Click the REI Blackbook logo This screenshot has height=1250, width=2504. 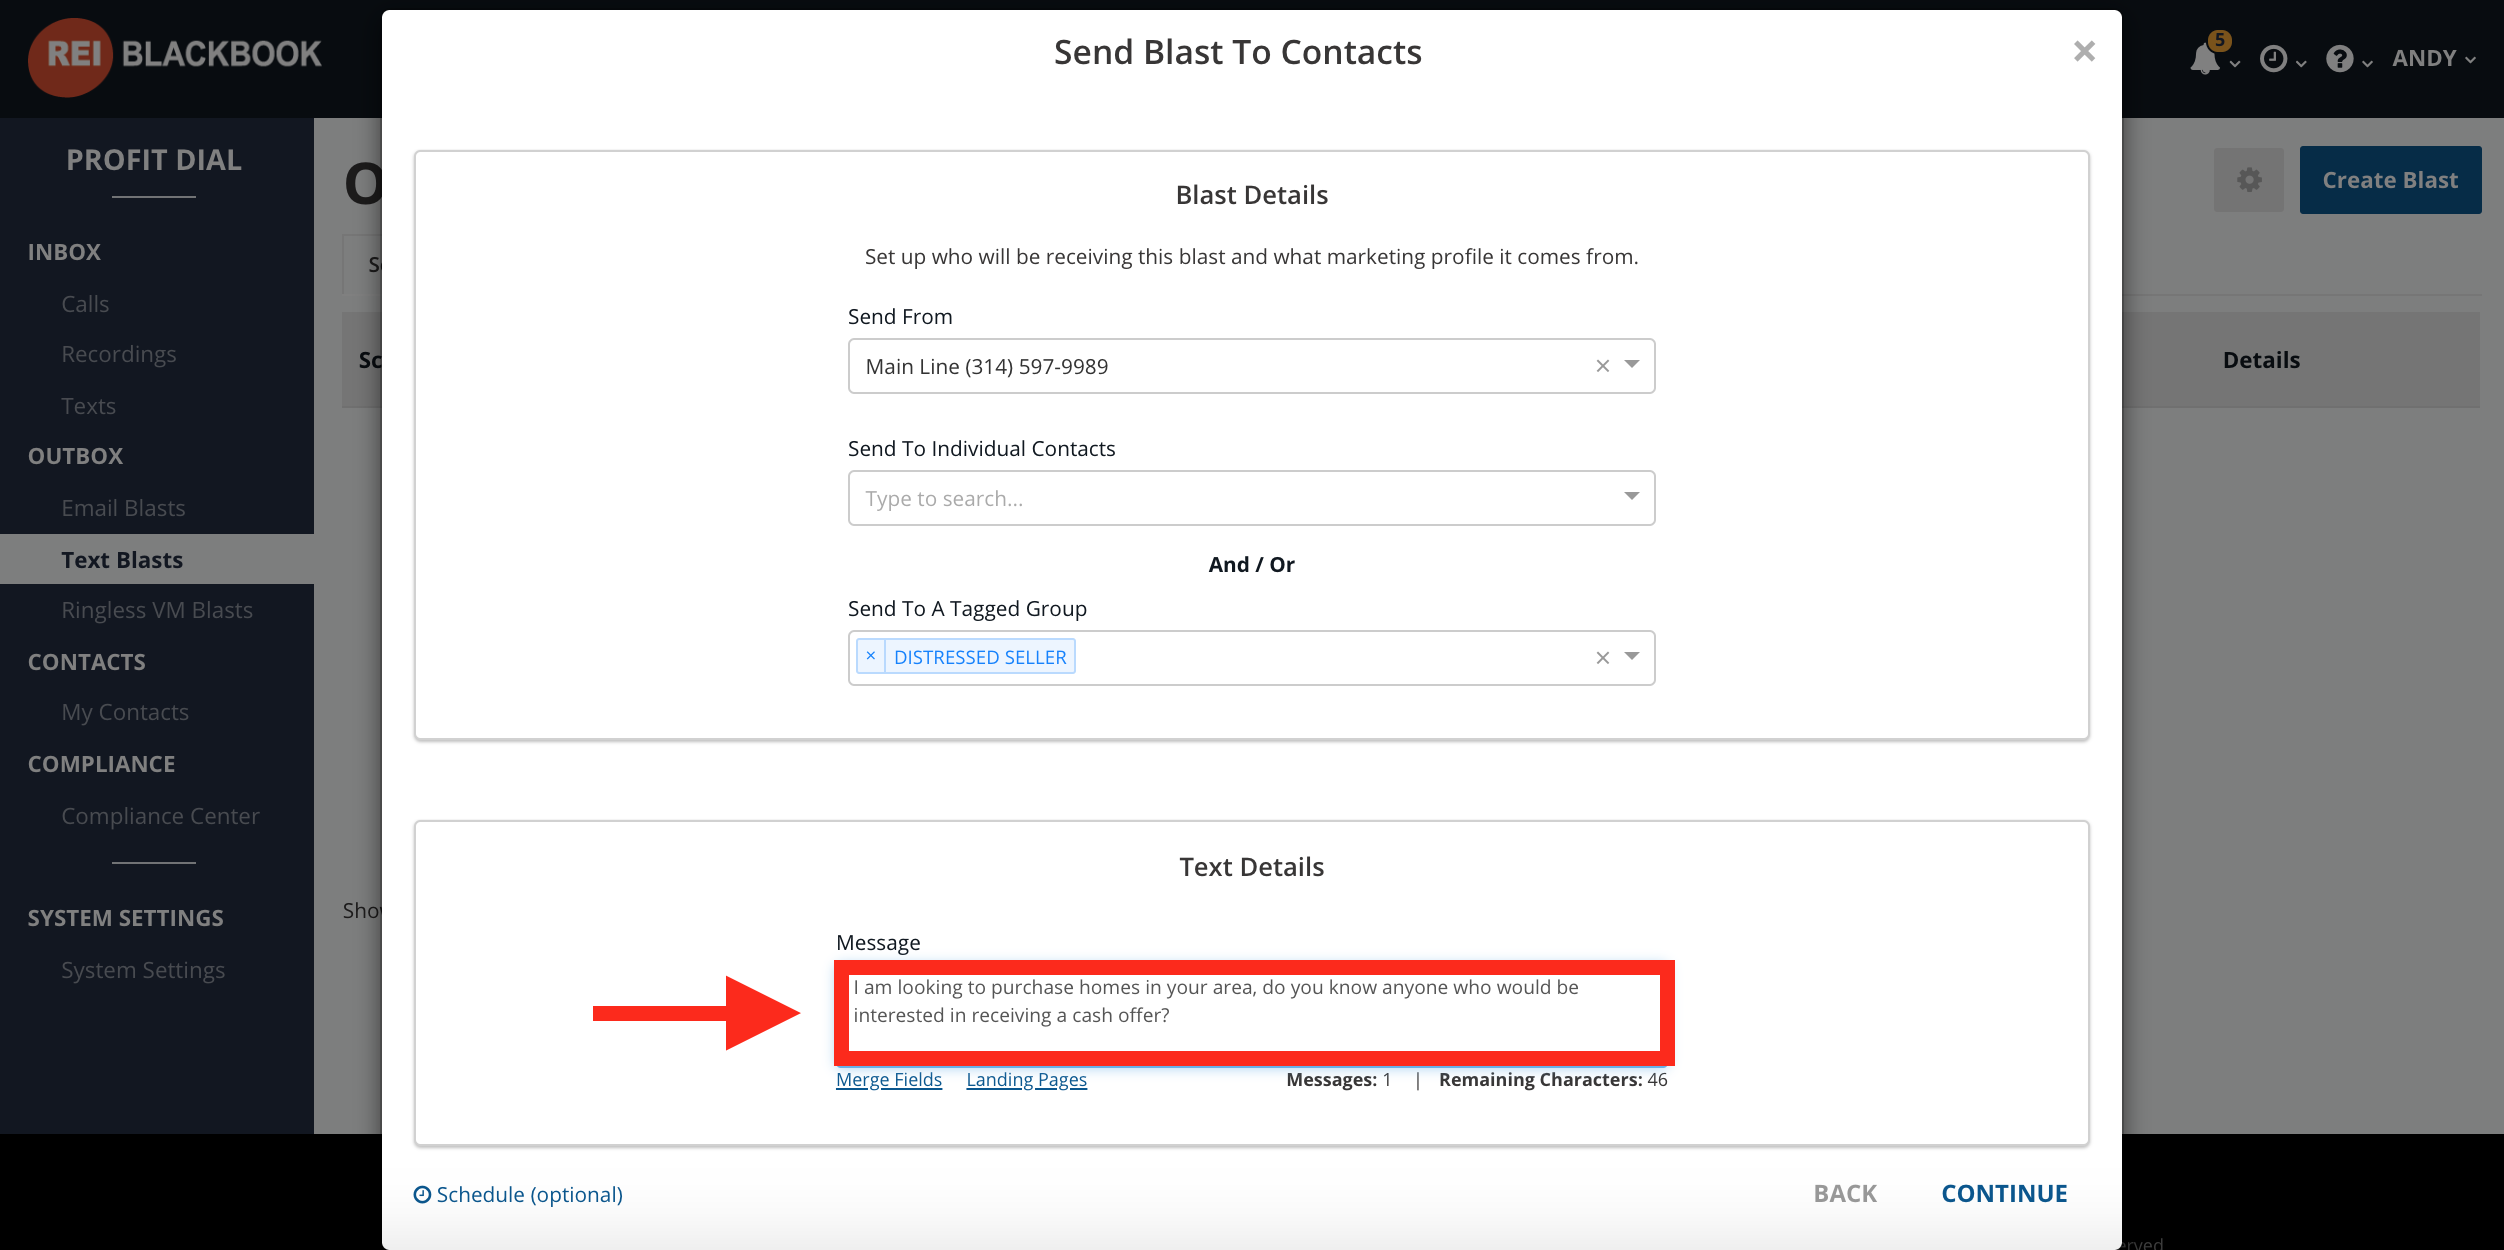click(x=175, y=56)
